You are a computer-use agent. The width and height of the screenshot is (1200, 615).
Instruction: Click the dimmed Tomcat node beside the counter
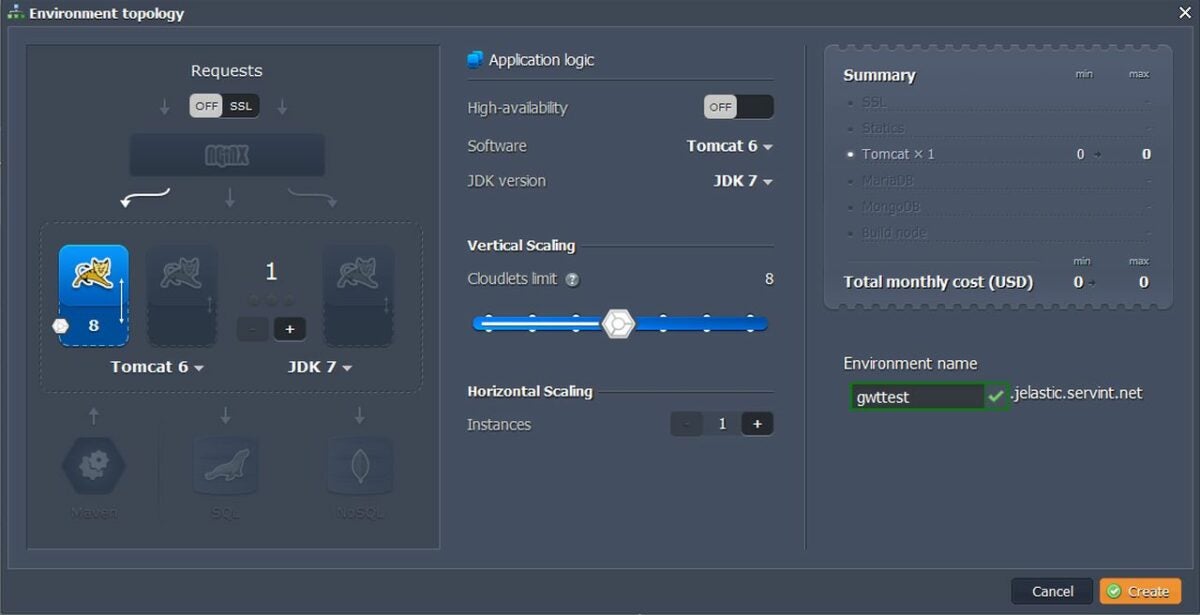click(x=358, y=296)
